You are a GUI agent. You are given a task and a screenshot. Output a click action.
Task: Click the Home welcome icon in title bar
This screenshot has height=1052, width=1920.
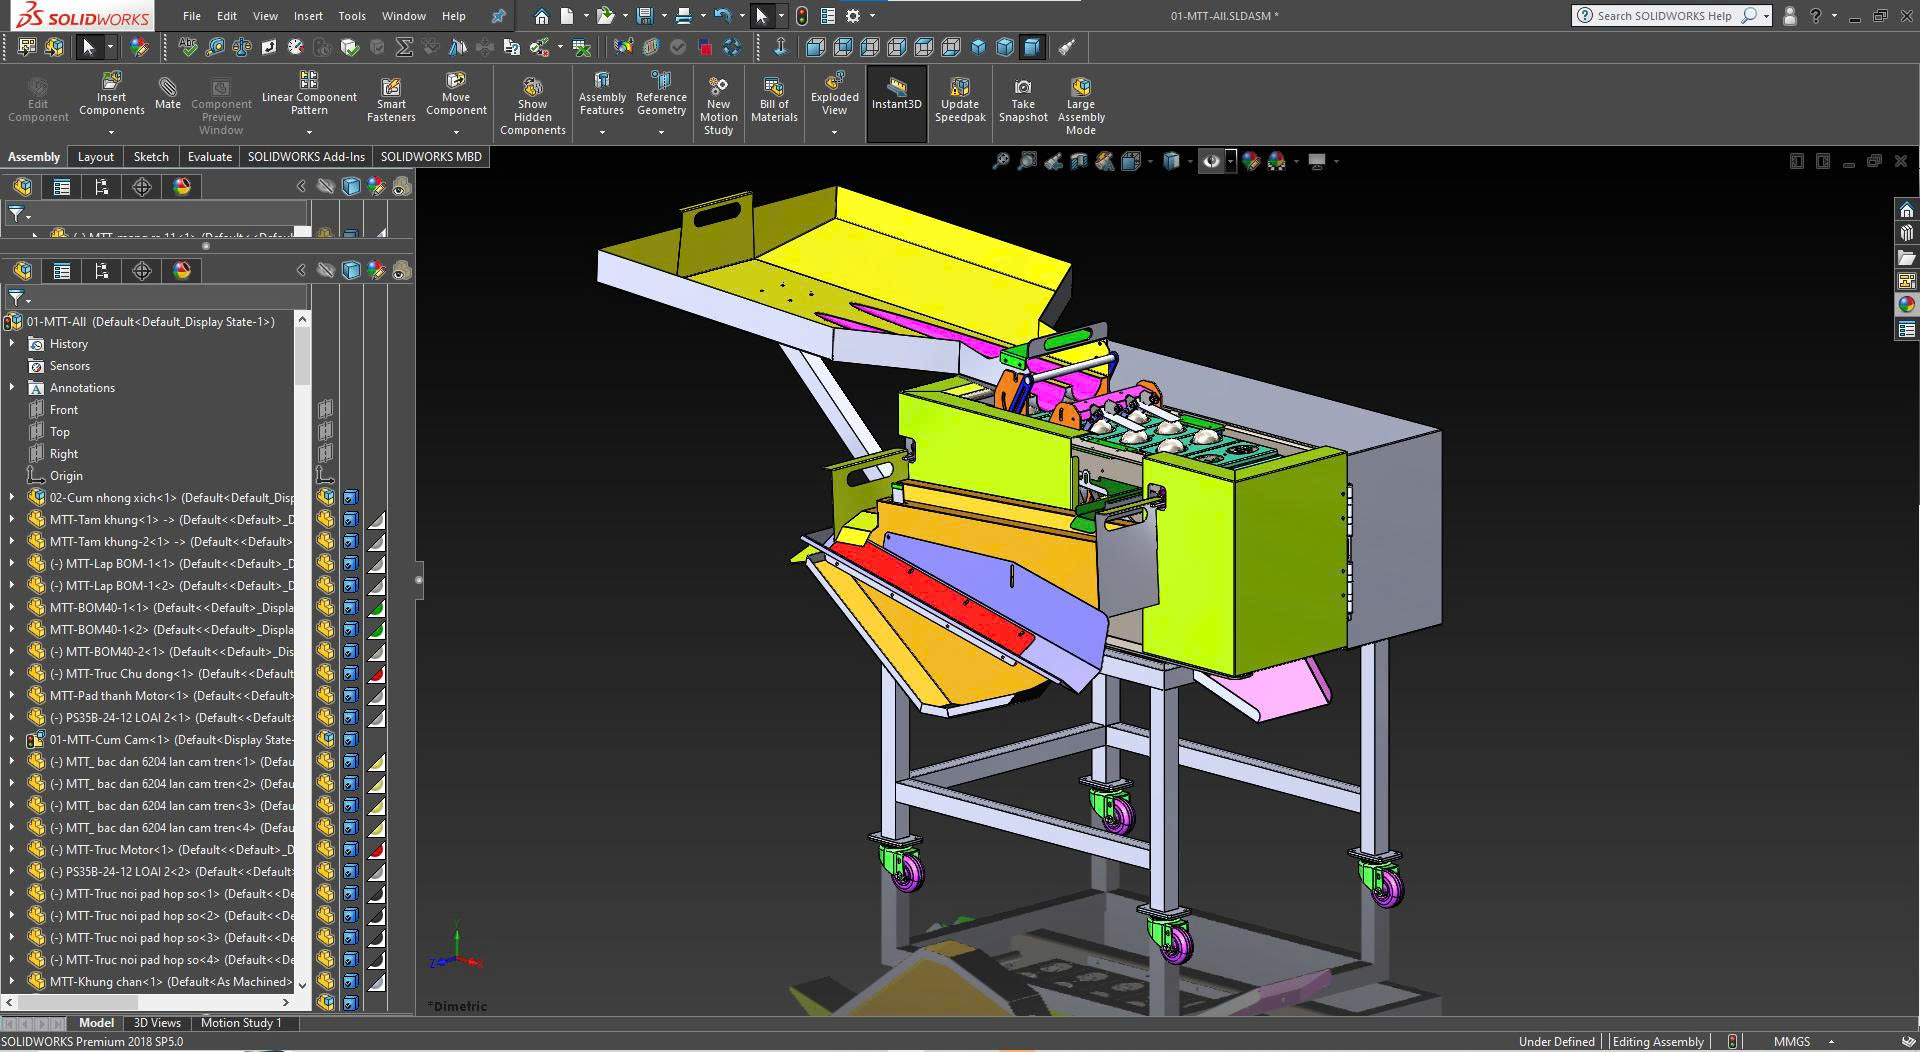[541, 16]
